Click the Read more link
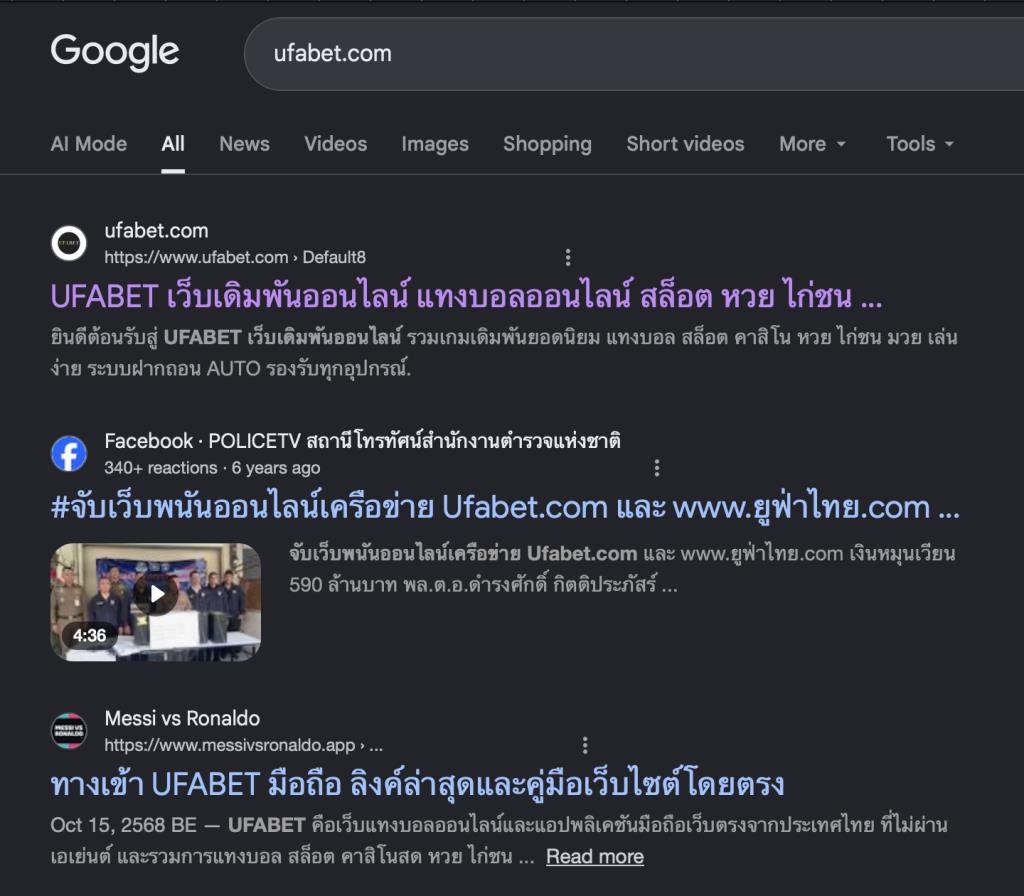 point(595,856)
